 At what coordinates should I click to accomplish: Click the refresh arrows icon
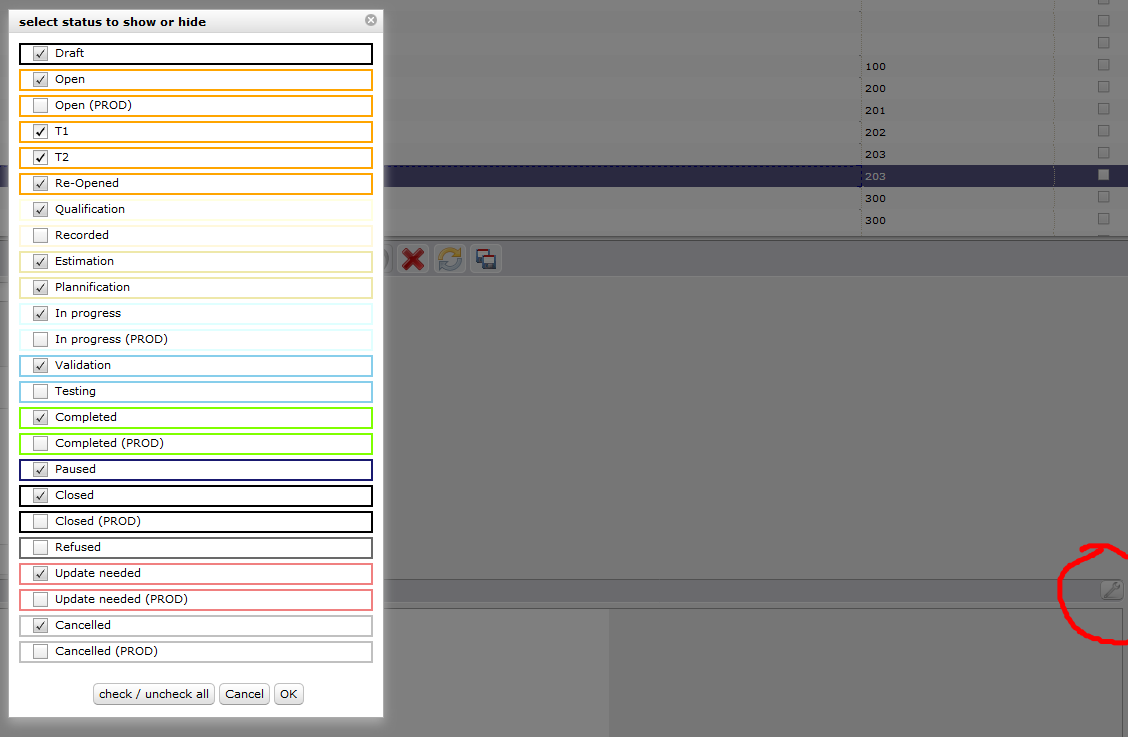pyautogui.click(x=450, y=260)
